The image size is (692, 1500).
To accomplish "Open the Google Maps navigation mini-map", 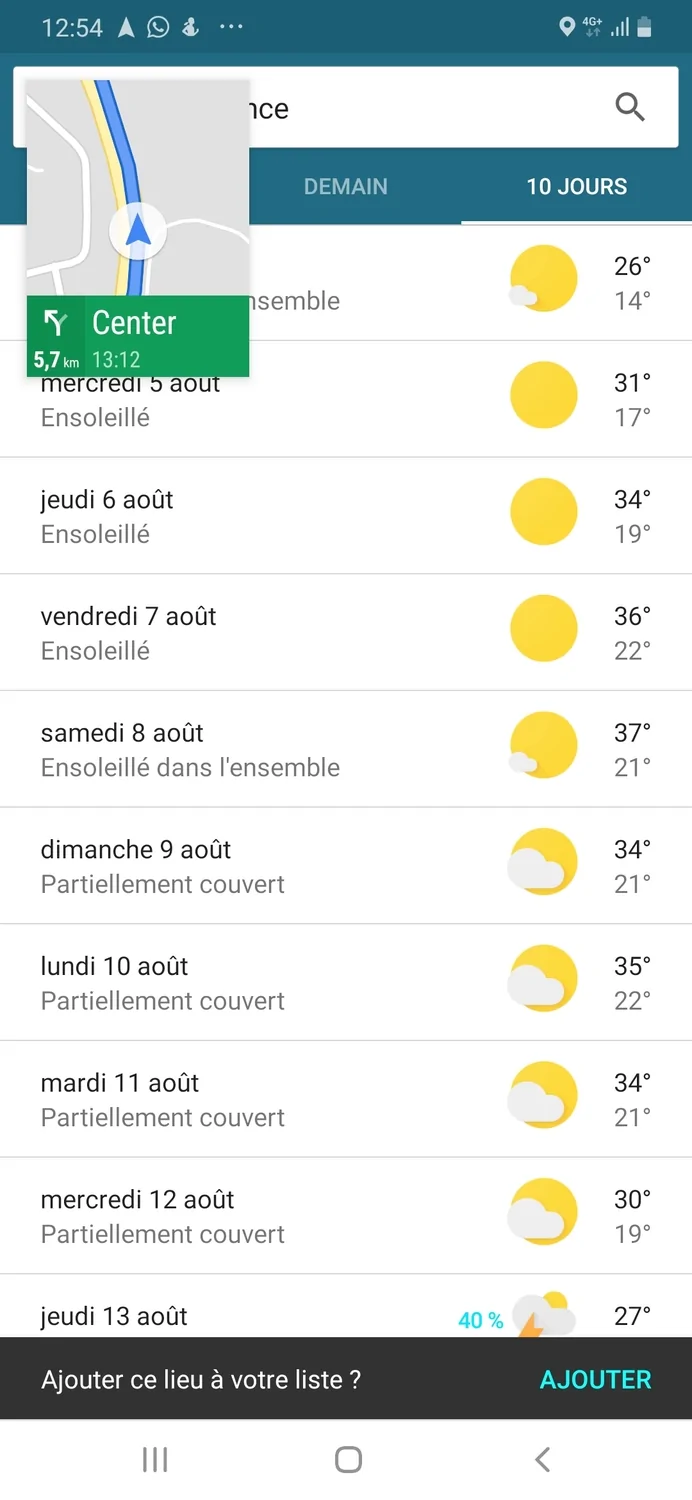I will click(x=137, y=188).
